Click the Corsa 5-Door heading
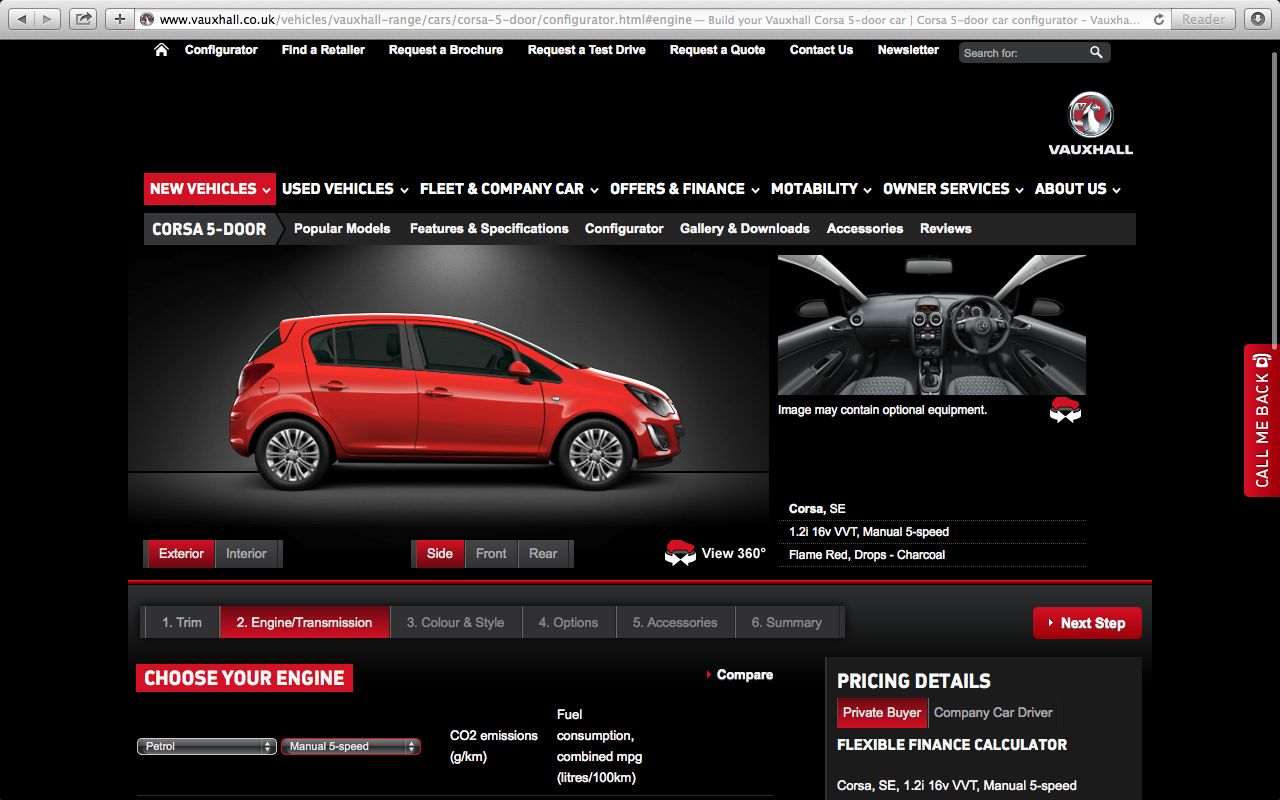Image resolution: width=1280 pixels, height=800 pixels. point(209,229)
